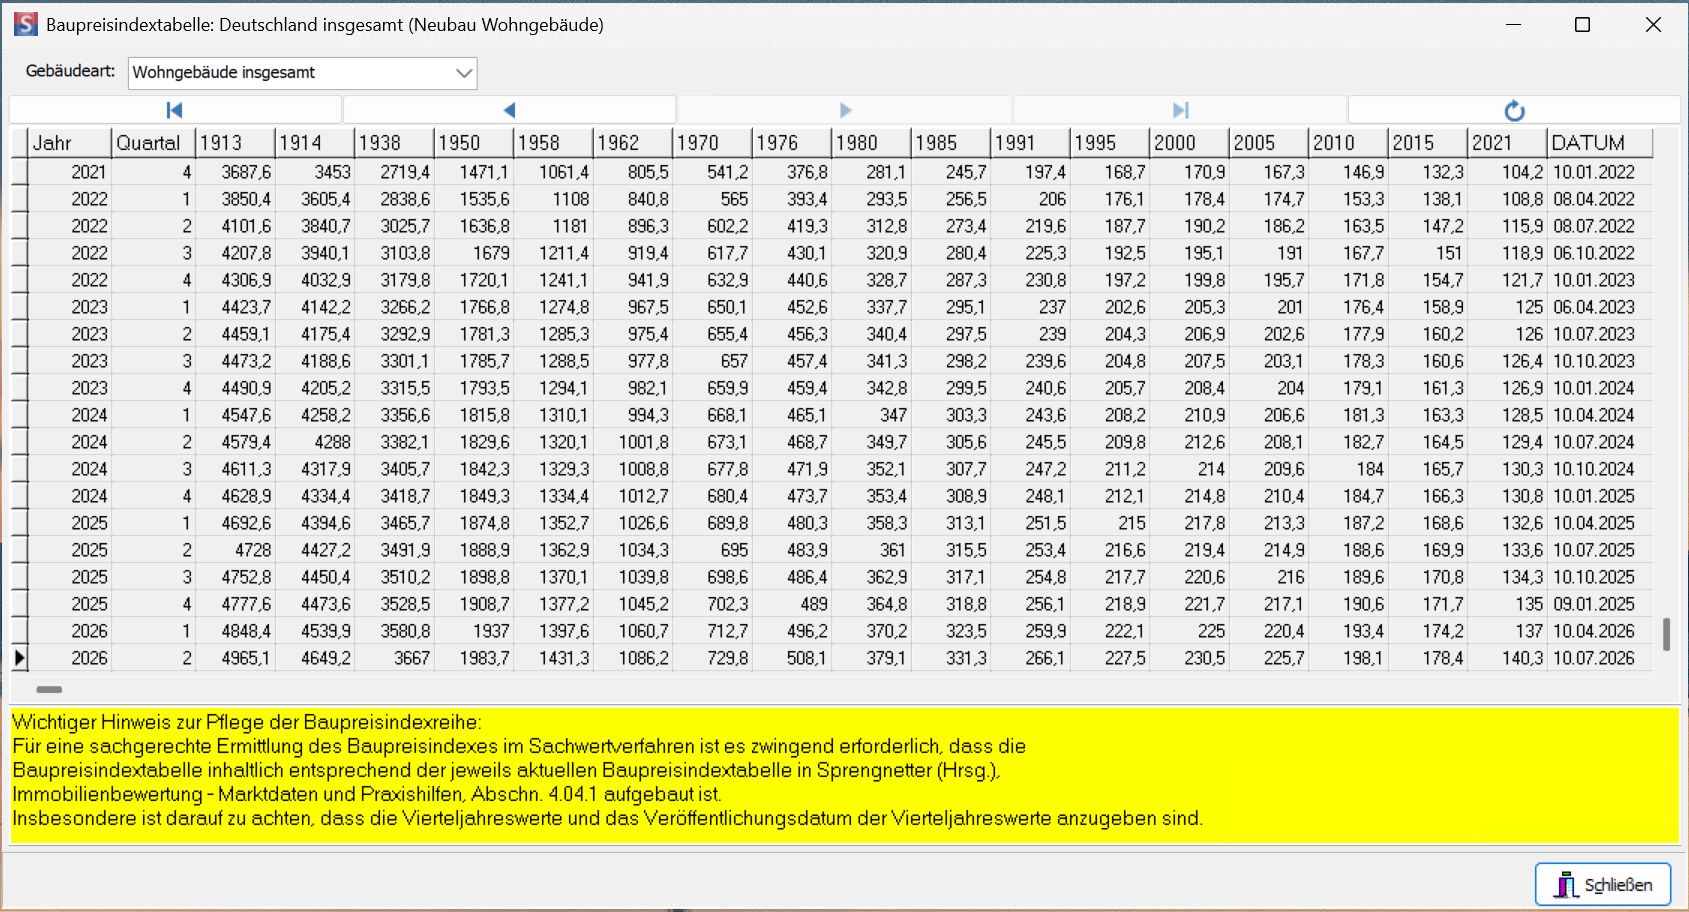
Task: Click the horizontal scrollbar thumb below table
Action: click(49, 689)
